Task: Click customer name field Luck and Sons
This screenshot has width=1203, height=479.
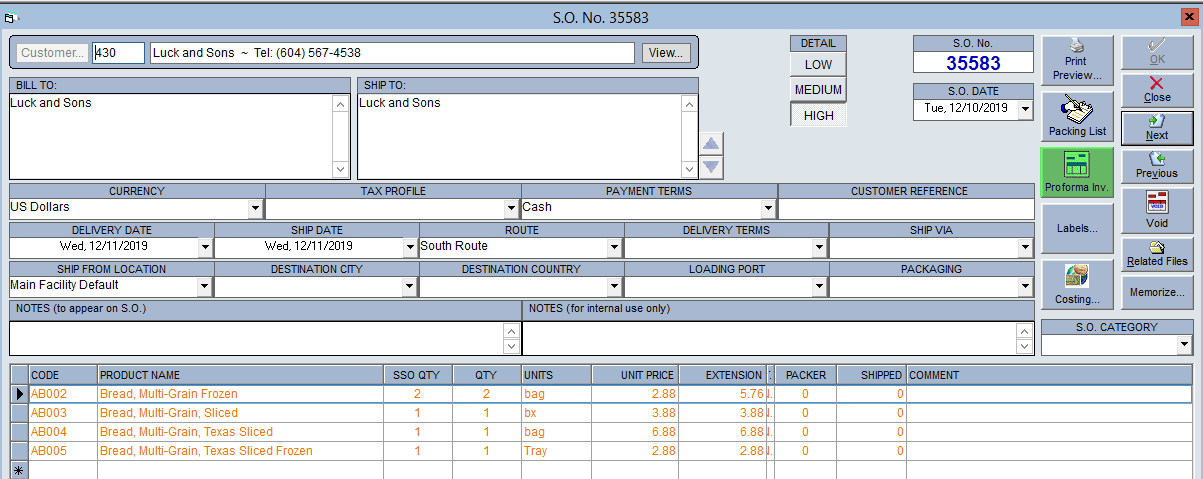Action: point(392,53)
